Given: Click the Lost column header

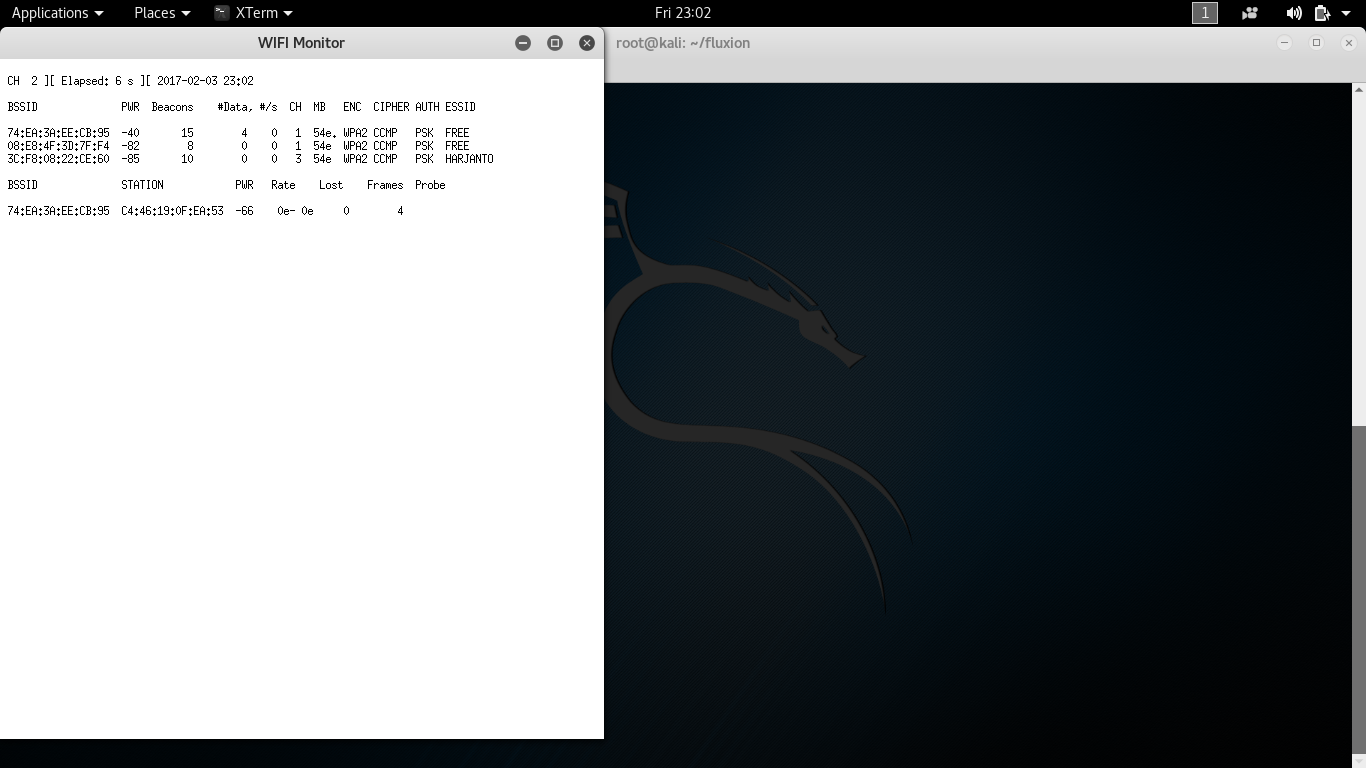Looking at the screenshot, I should point(331,185).
